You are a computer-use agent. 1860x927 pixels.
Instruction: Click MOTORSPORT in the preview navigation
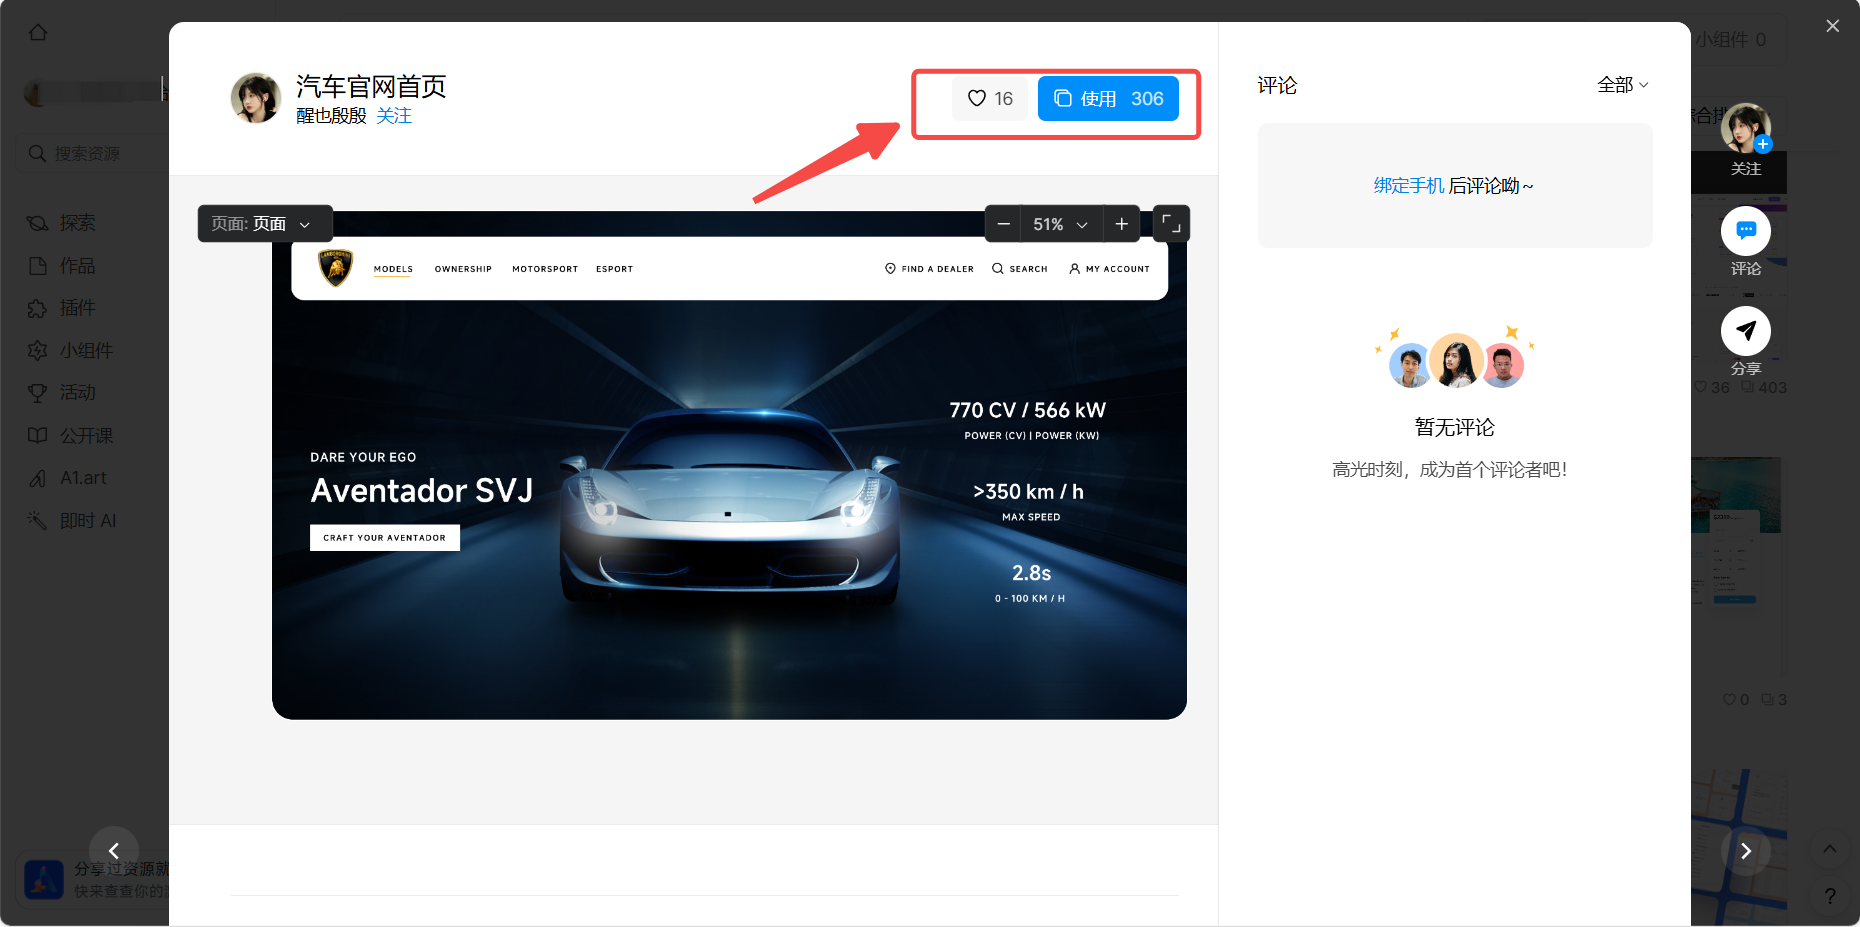pos(545,269)
